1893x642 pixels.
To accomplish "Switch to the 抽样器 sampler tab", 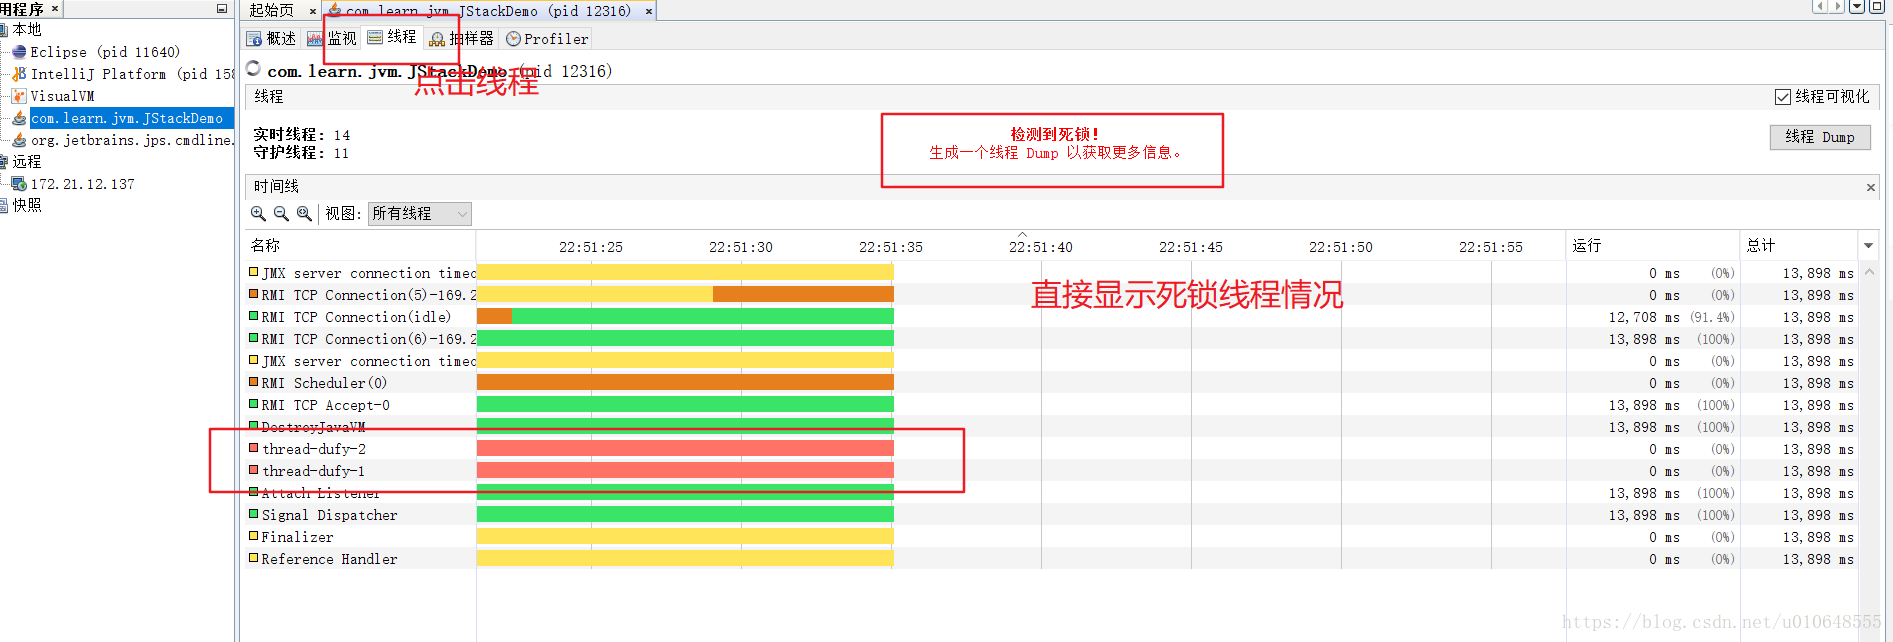I will [462, 39].
